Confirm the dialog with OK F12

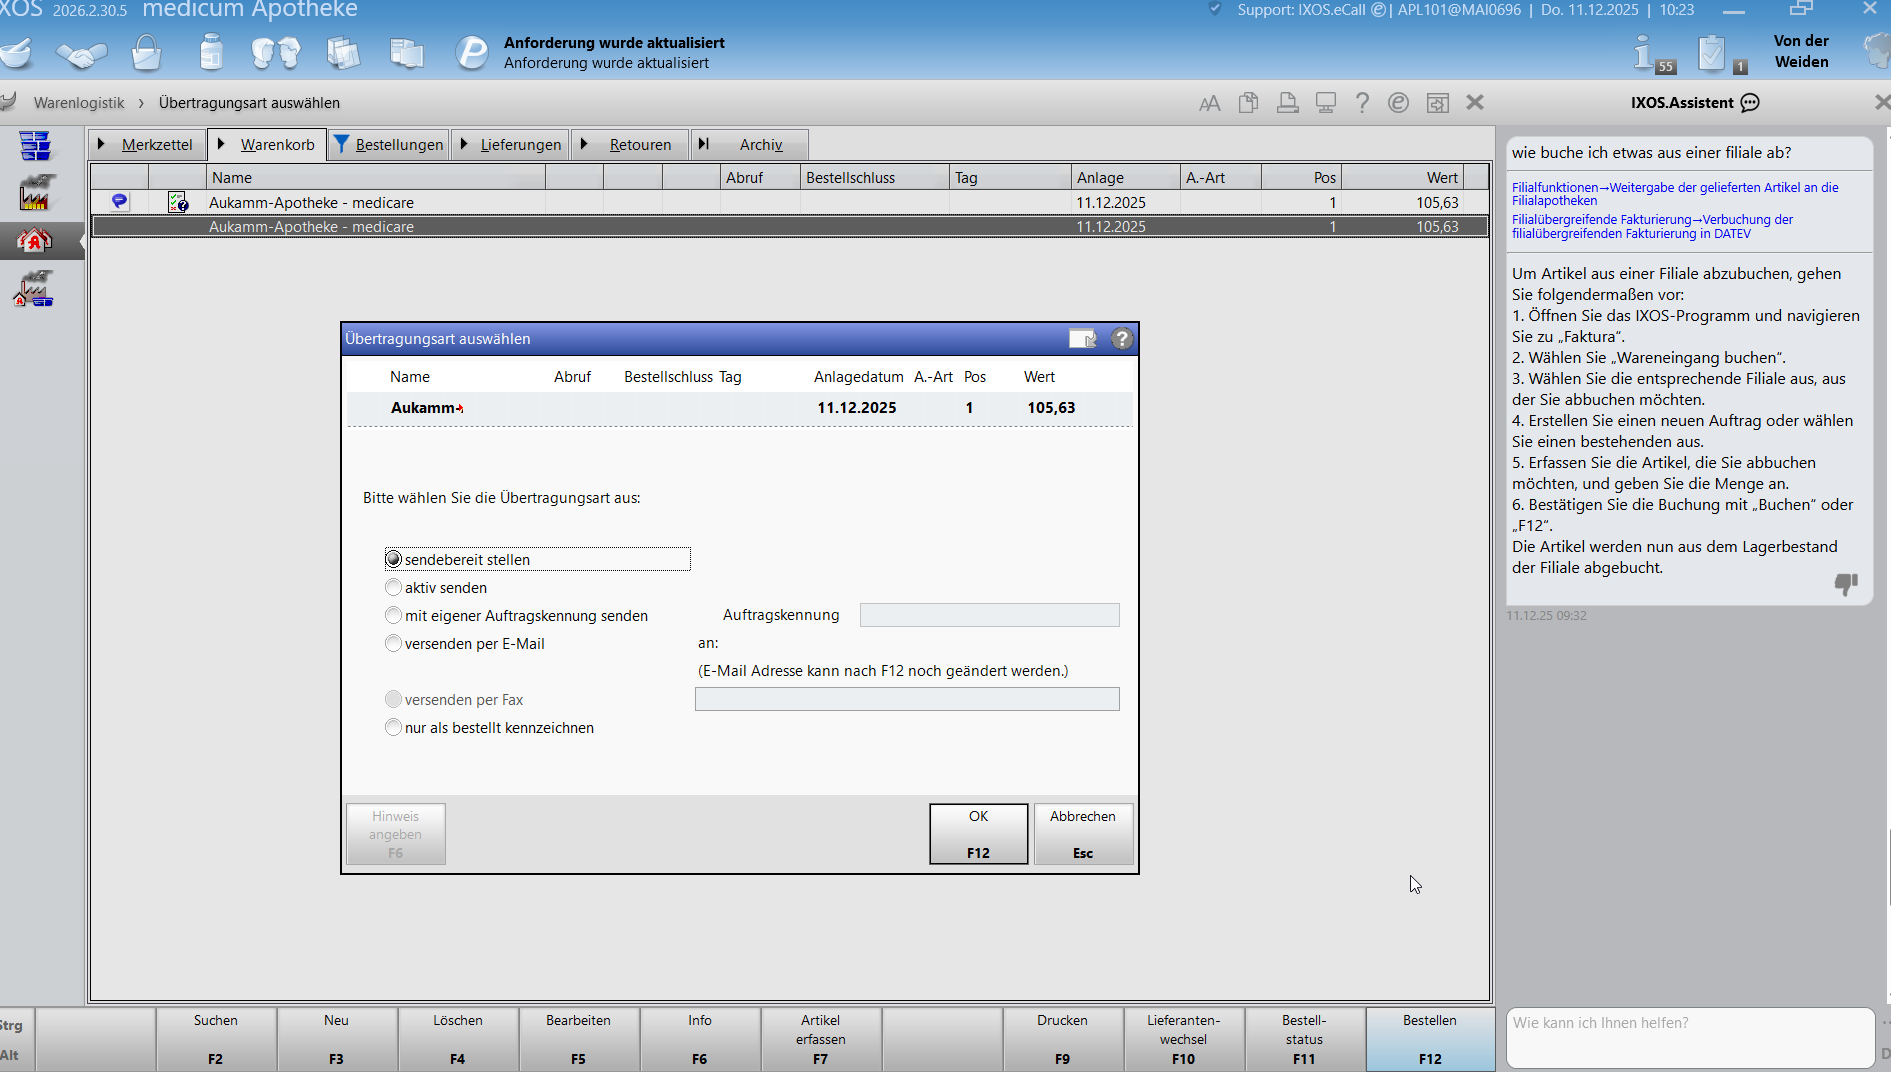[x=978, y=834]
